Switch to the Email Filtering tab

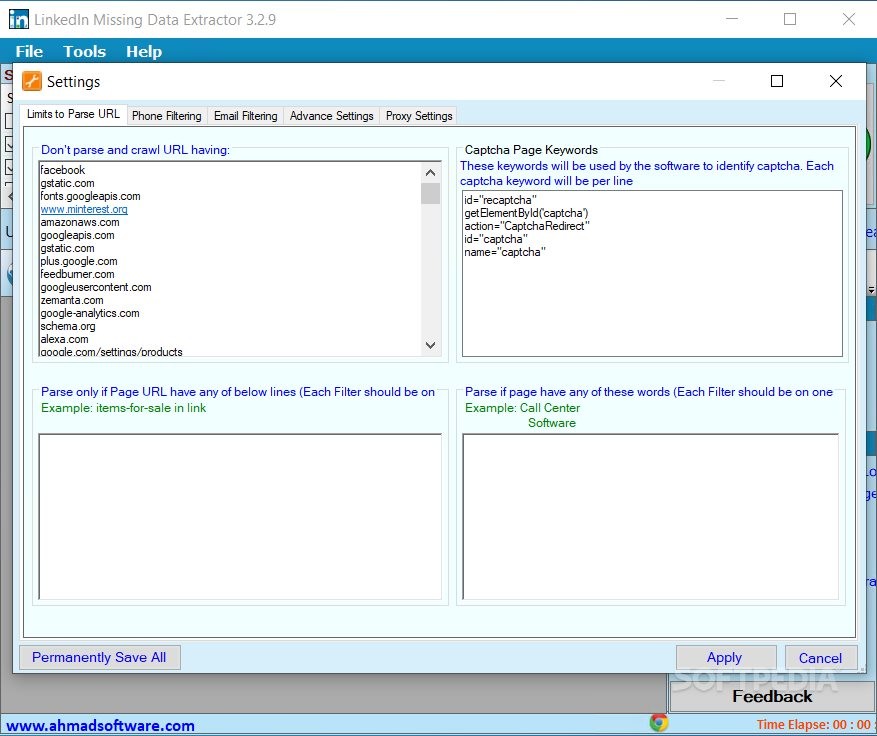click(x=246, y=116)
